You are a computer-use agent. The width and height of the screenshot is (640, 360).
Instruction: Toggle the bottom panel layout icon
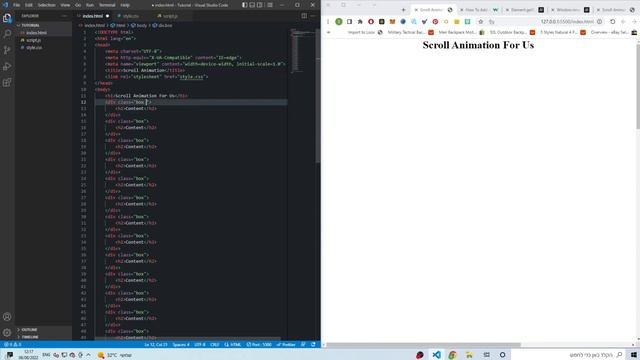[x=252, y=5]
